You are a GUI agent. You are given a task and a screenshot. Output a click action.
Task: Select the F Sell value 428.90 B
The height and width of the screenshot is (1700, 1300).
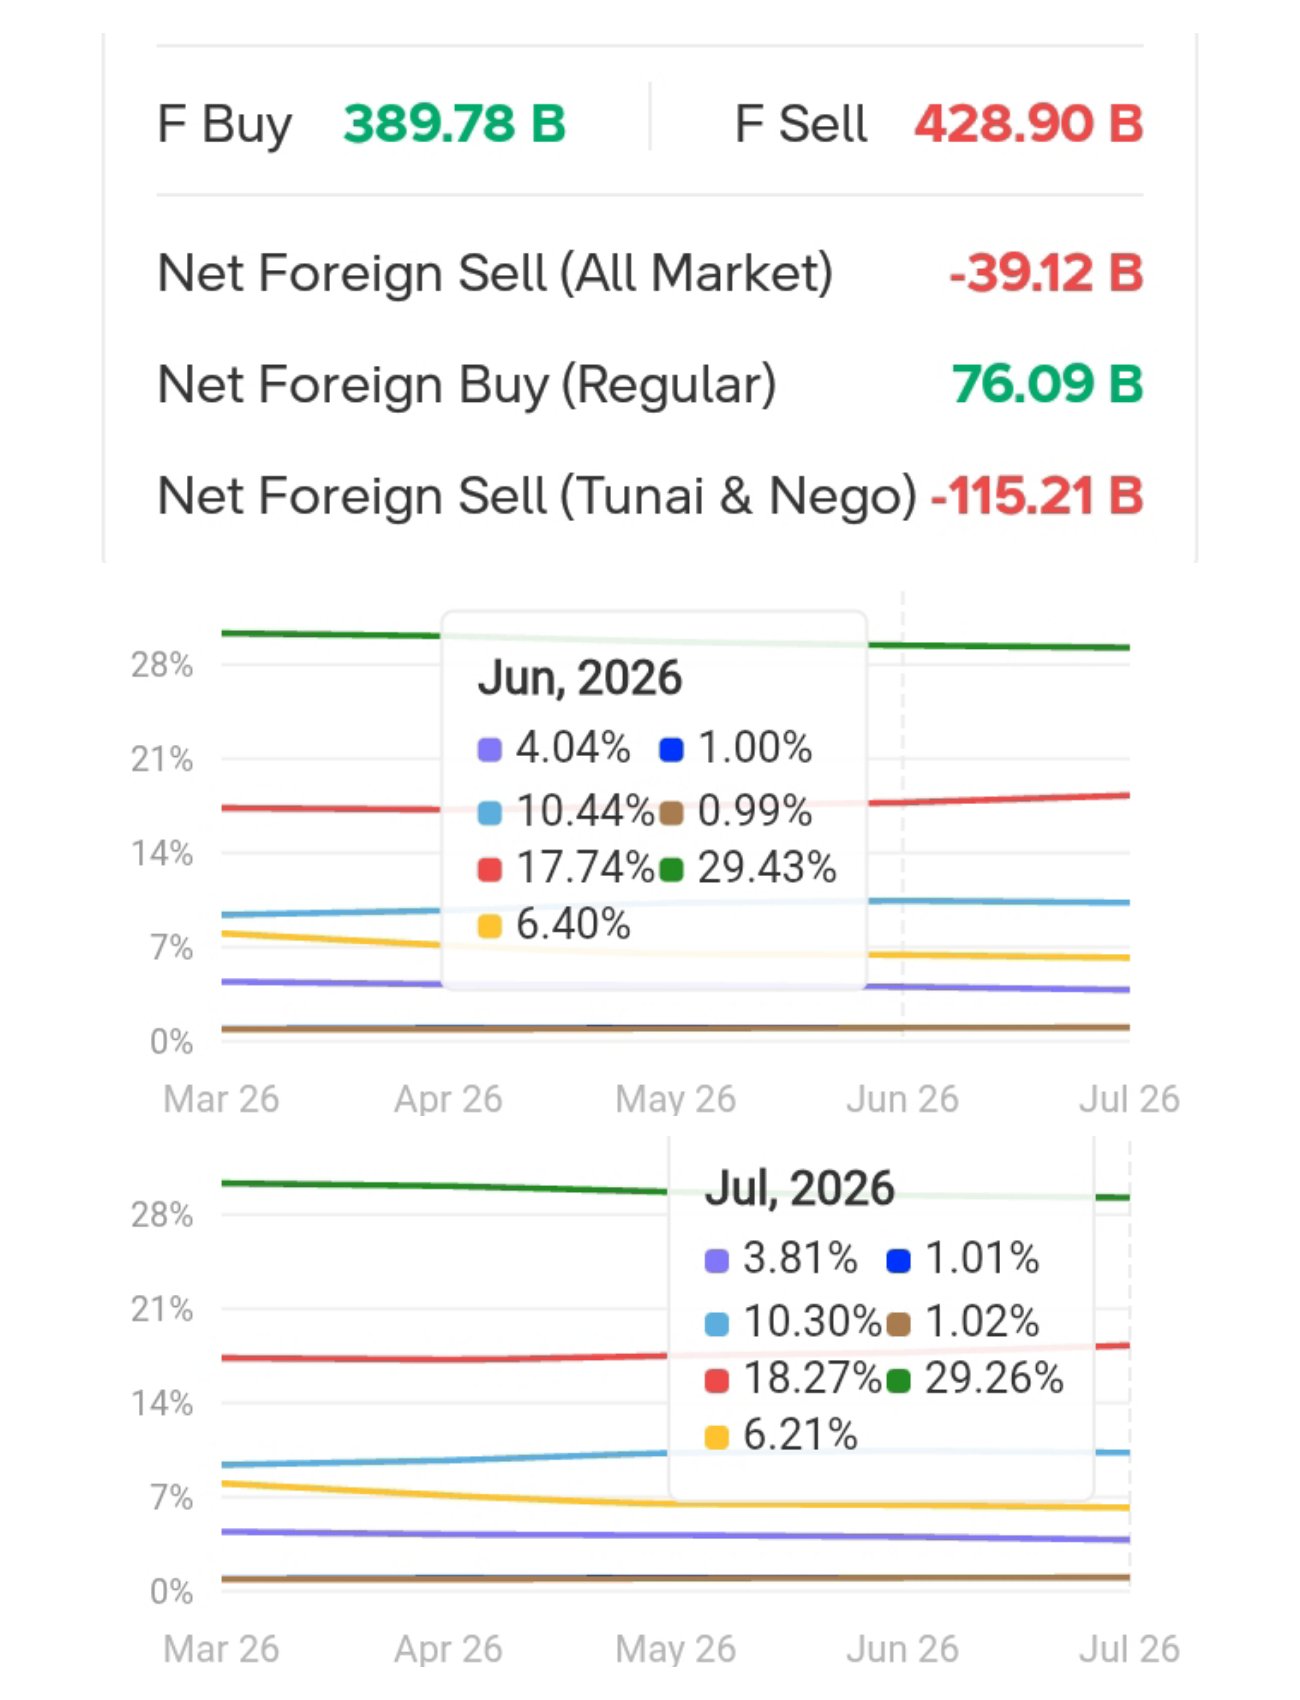(1028, 124)
